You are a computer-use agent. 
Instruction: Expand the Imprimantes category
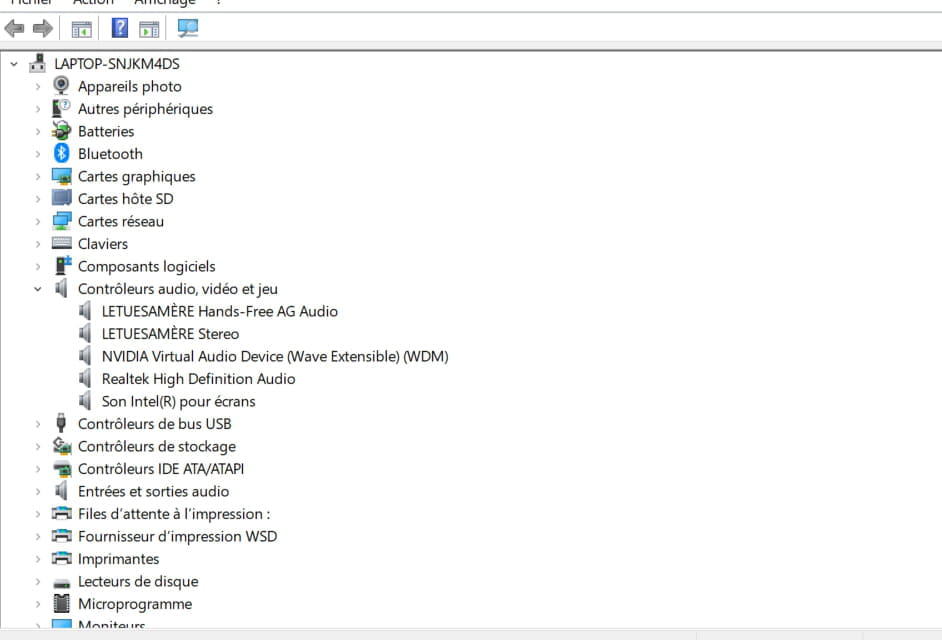tap(38, 559)
